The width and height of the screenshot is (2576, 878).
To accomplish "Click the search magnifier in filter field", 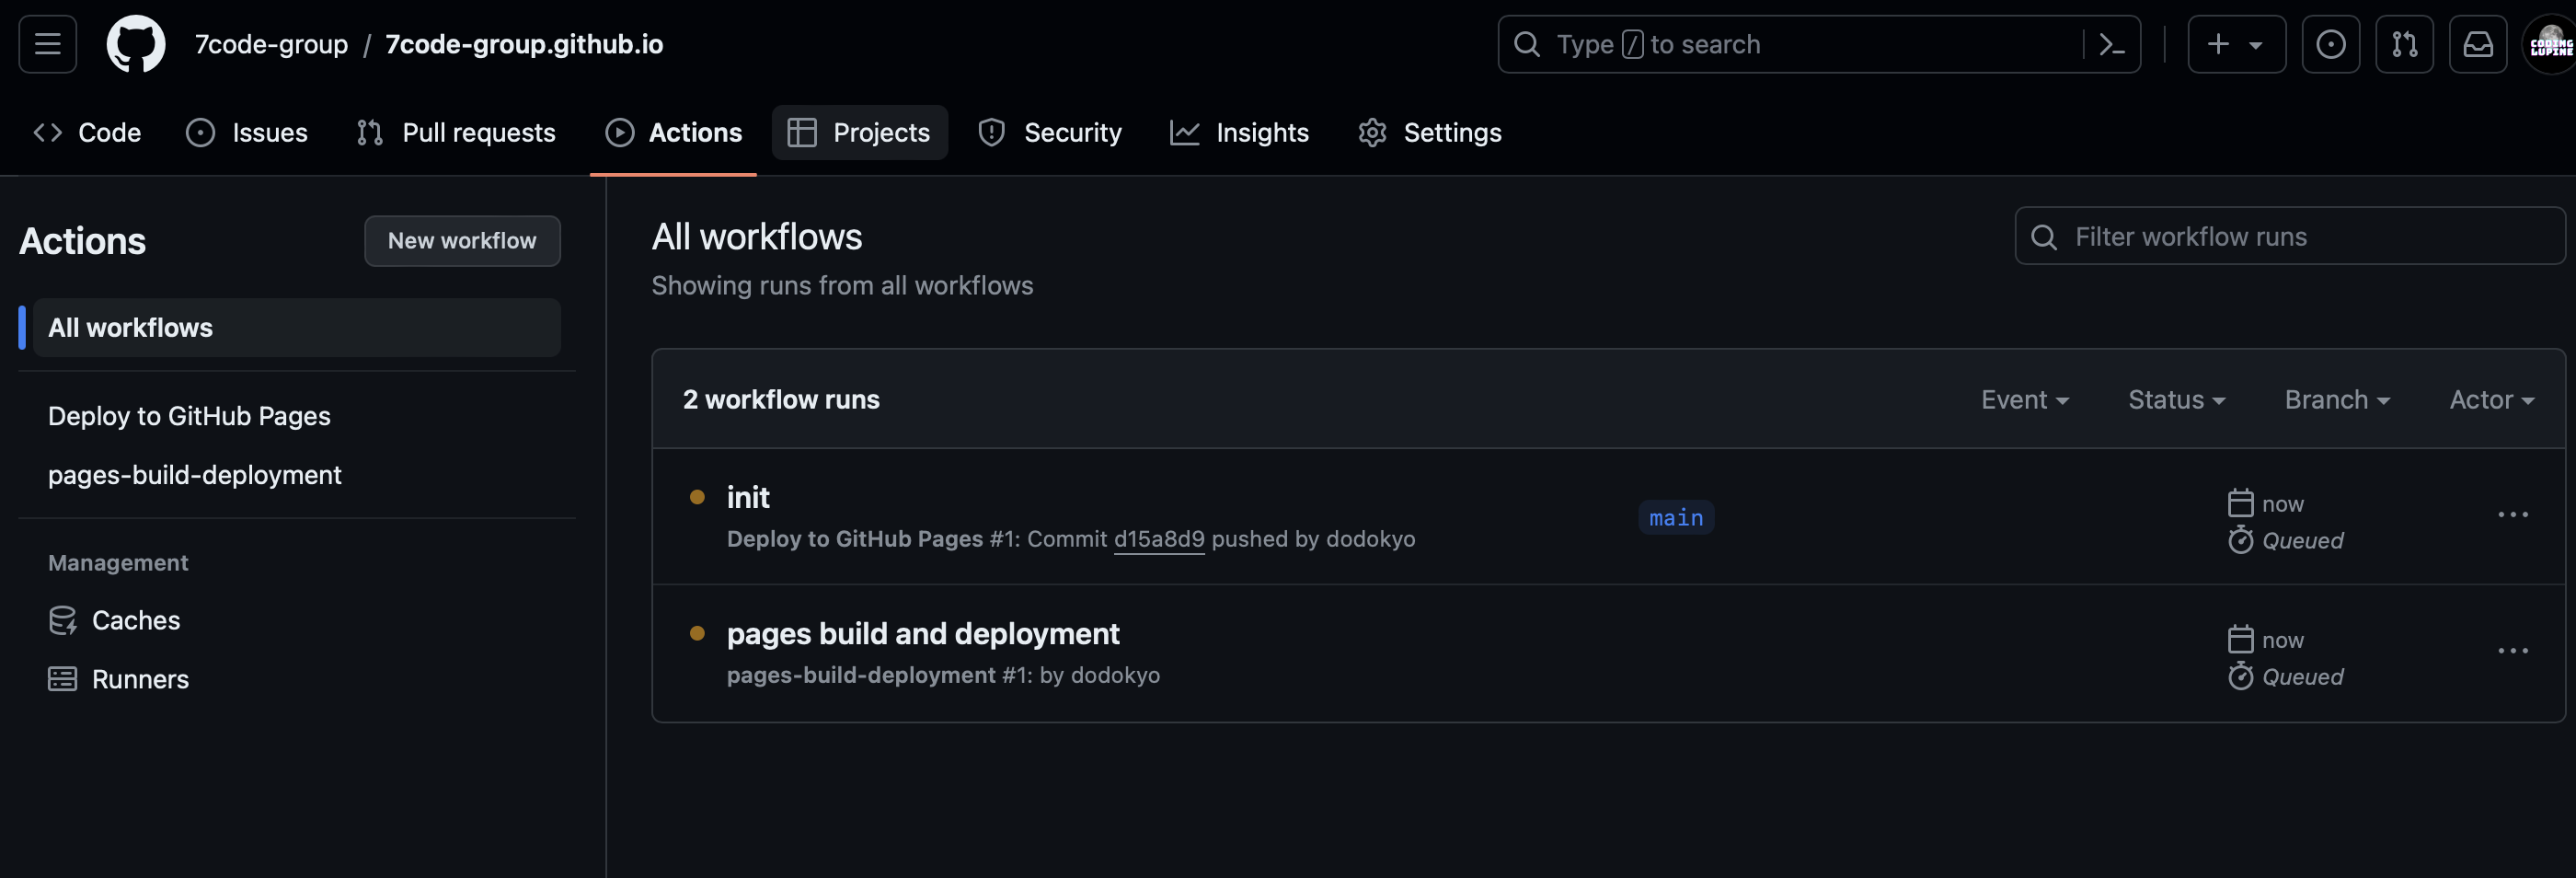I will coord(2044,237).
